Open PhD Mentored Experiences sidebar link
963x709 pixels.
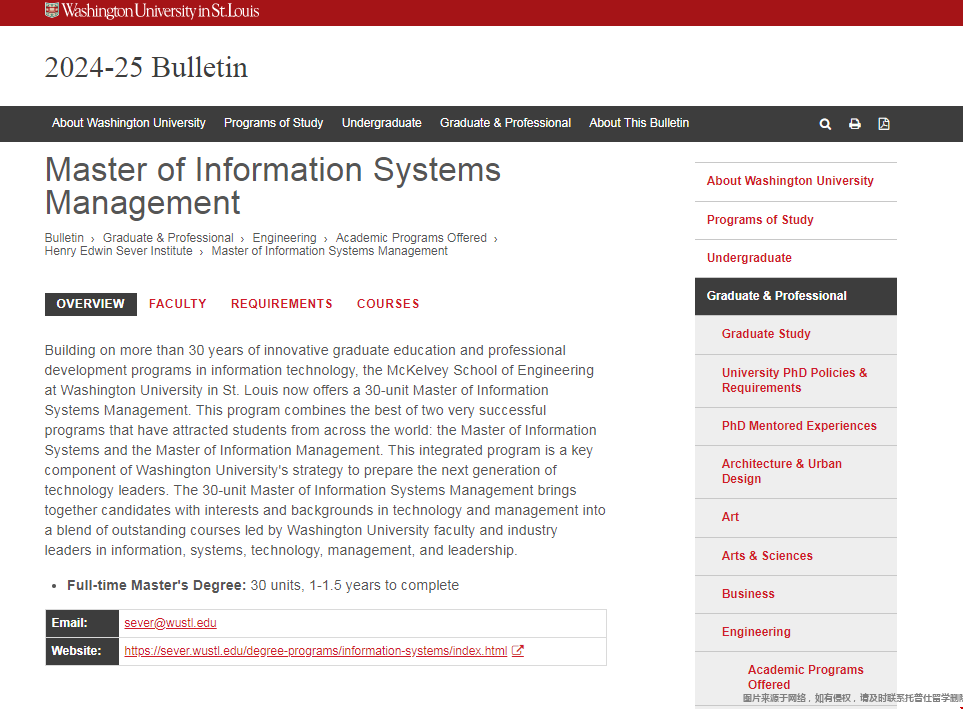pyautogui.click(x=795, y=426)
